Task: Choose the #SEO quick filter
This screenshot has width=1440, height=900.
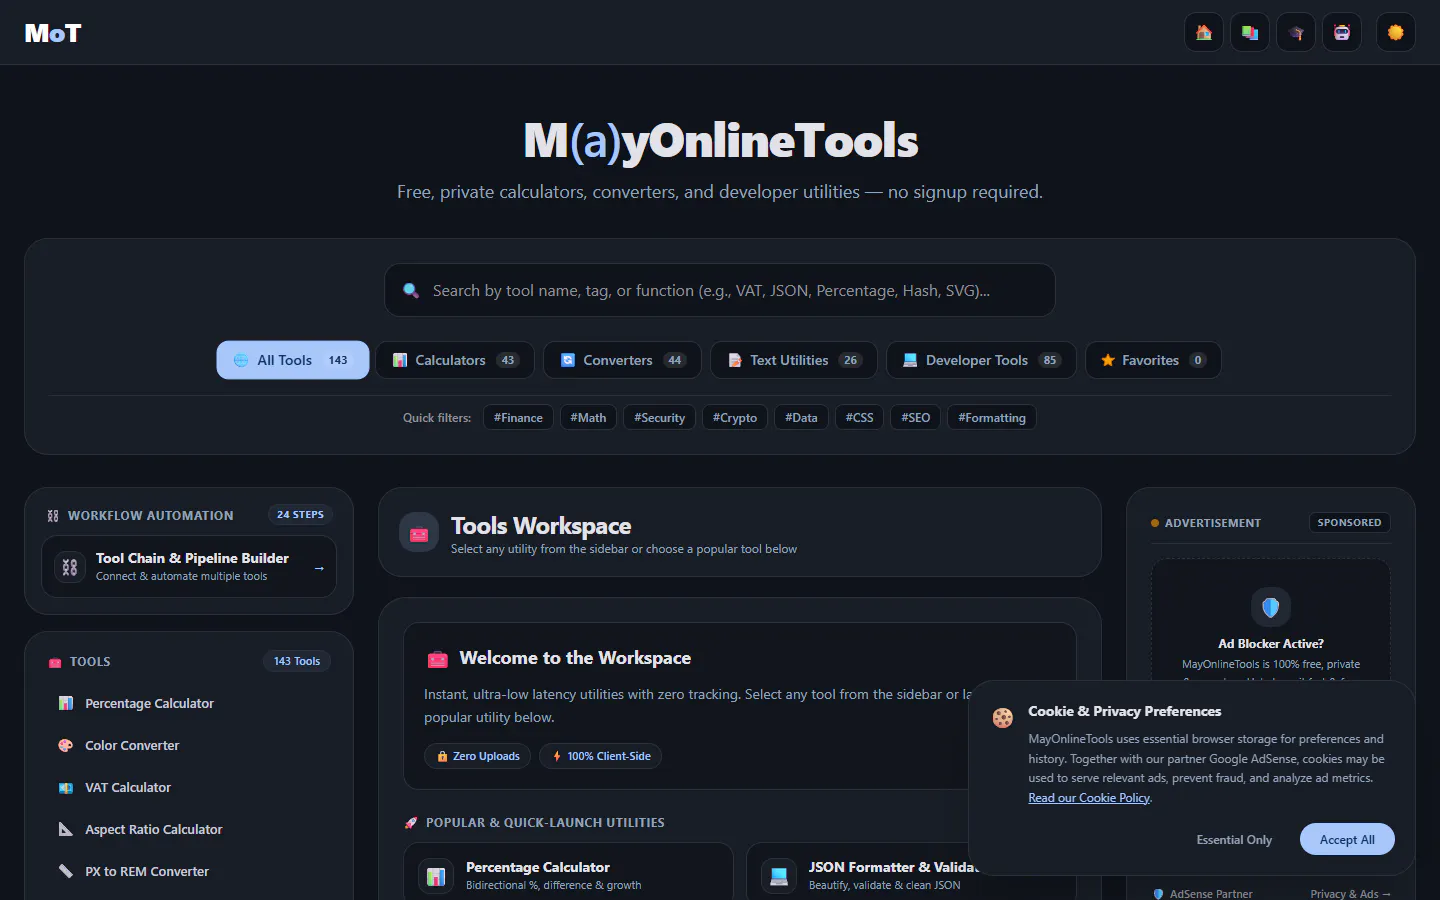Action: [916, 418]
